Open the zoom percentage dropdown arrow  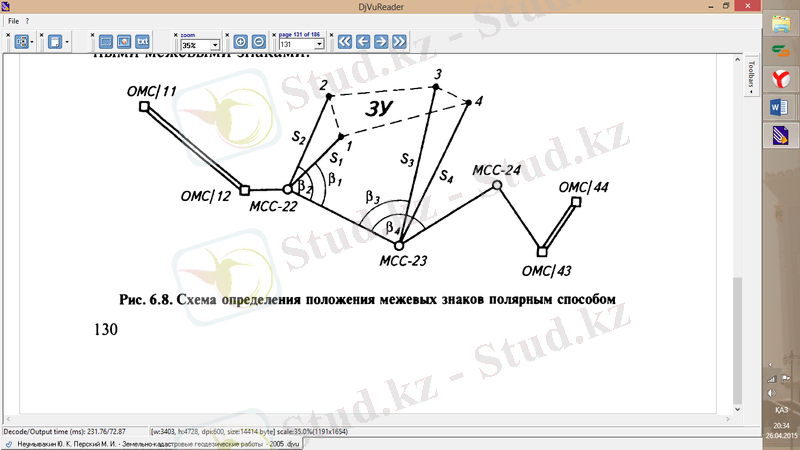(x=215, y=45)
